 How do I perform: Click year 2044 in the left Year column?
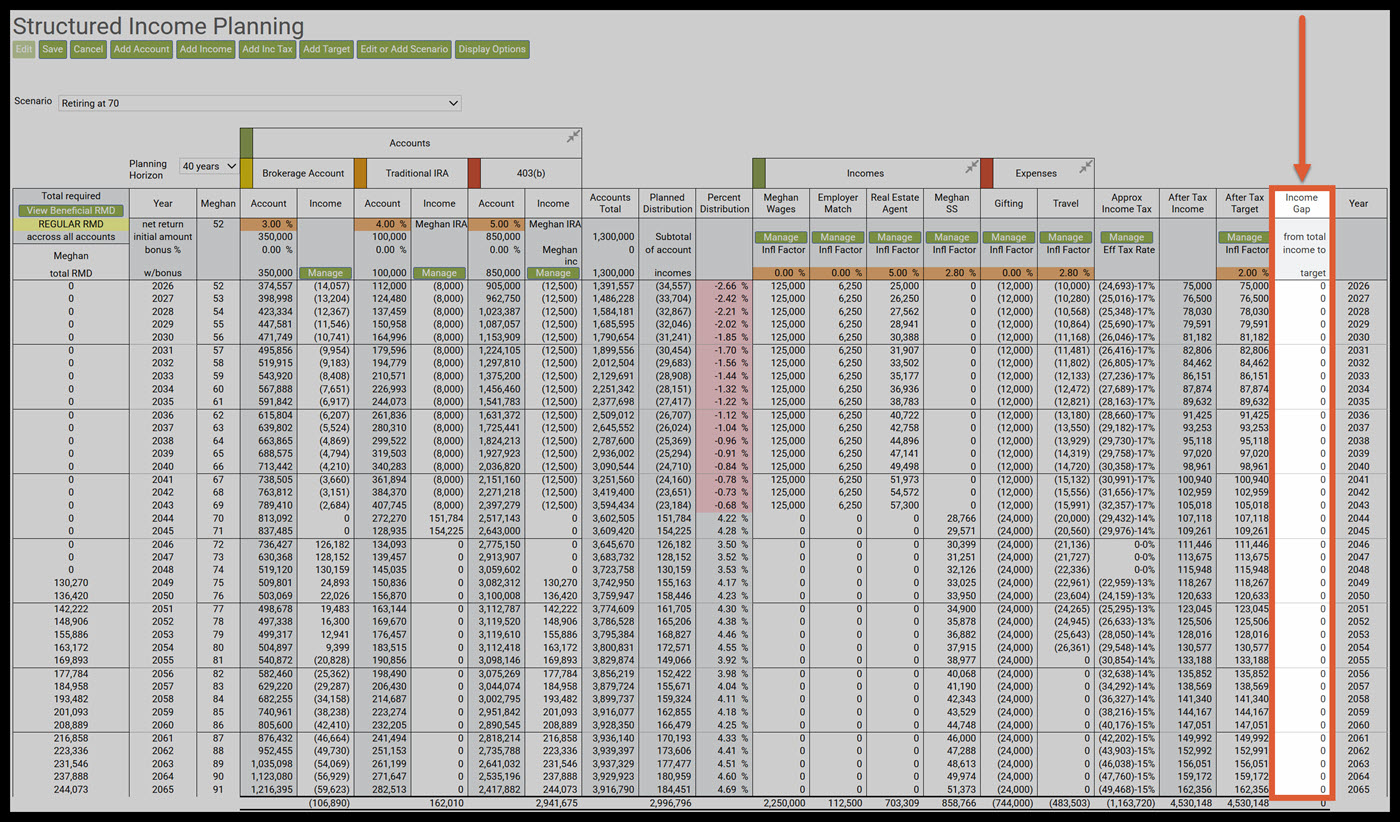[163, 517]
